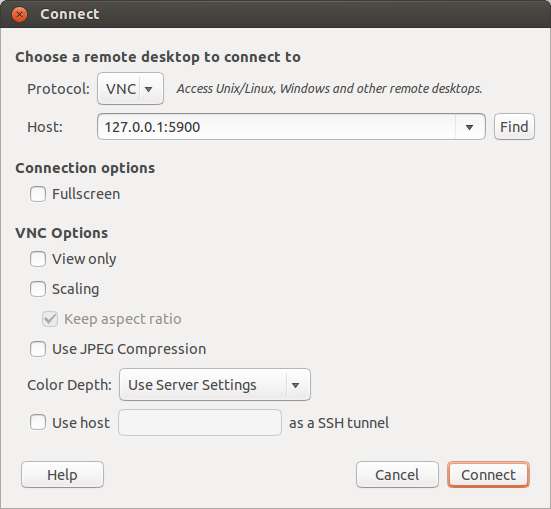This screenshot has height=509, width=551.
Task: Toggle the View only checkbox
Action: click(38, 259)
